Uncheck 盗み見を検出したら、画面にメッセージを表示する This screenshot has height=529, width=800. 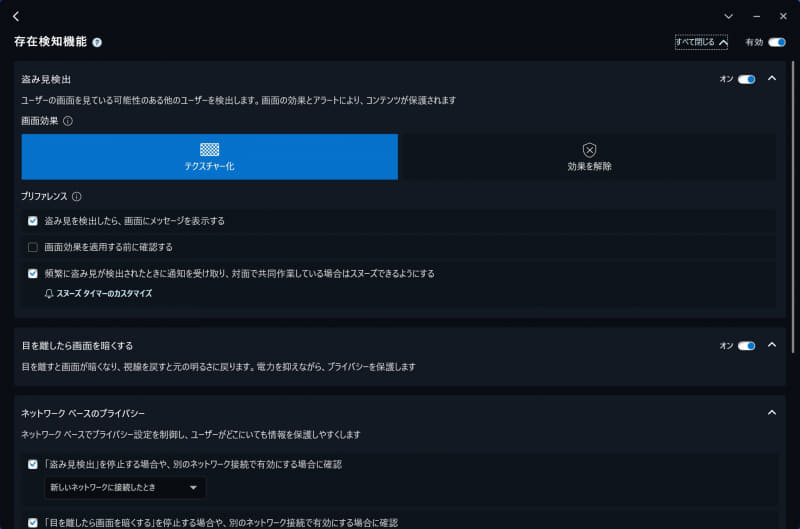(x=33, y=221)
